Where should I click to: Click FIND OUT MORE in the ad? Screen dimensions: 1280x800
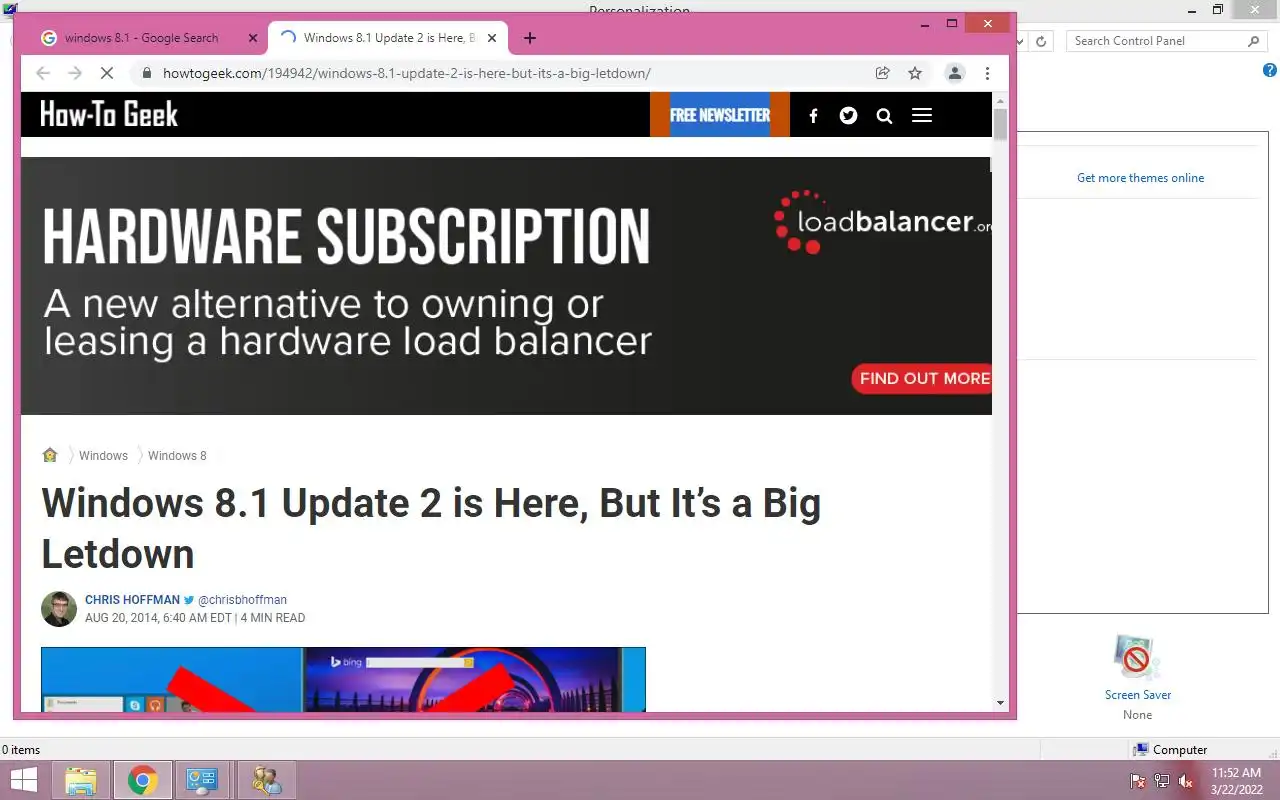point(924,379)
